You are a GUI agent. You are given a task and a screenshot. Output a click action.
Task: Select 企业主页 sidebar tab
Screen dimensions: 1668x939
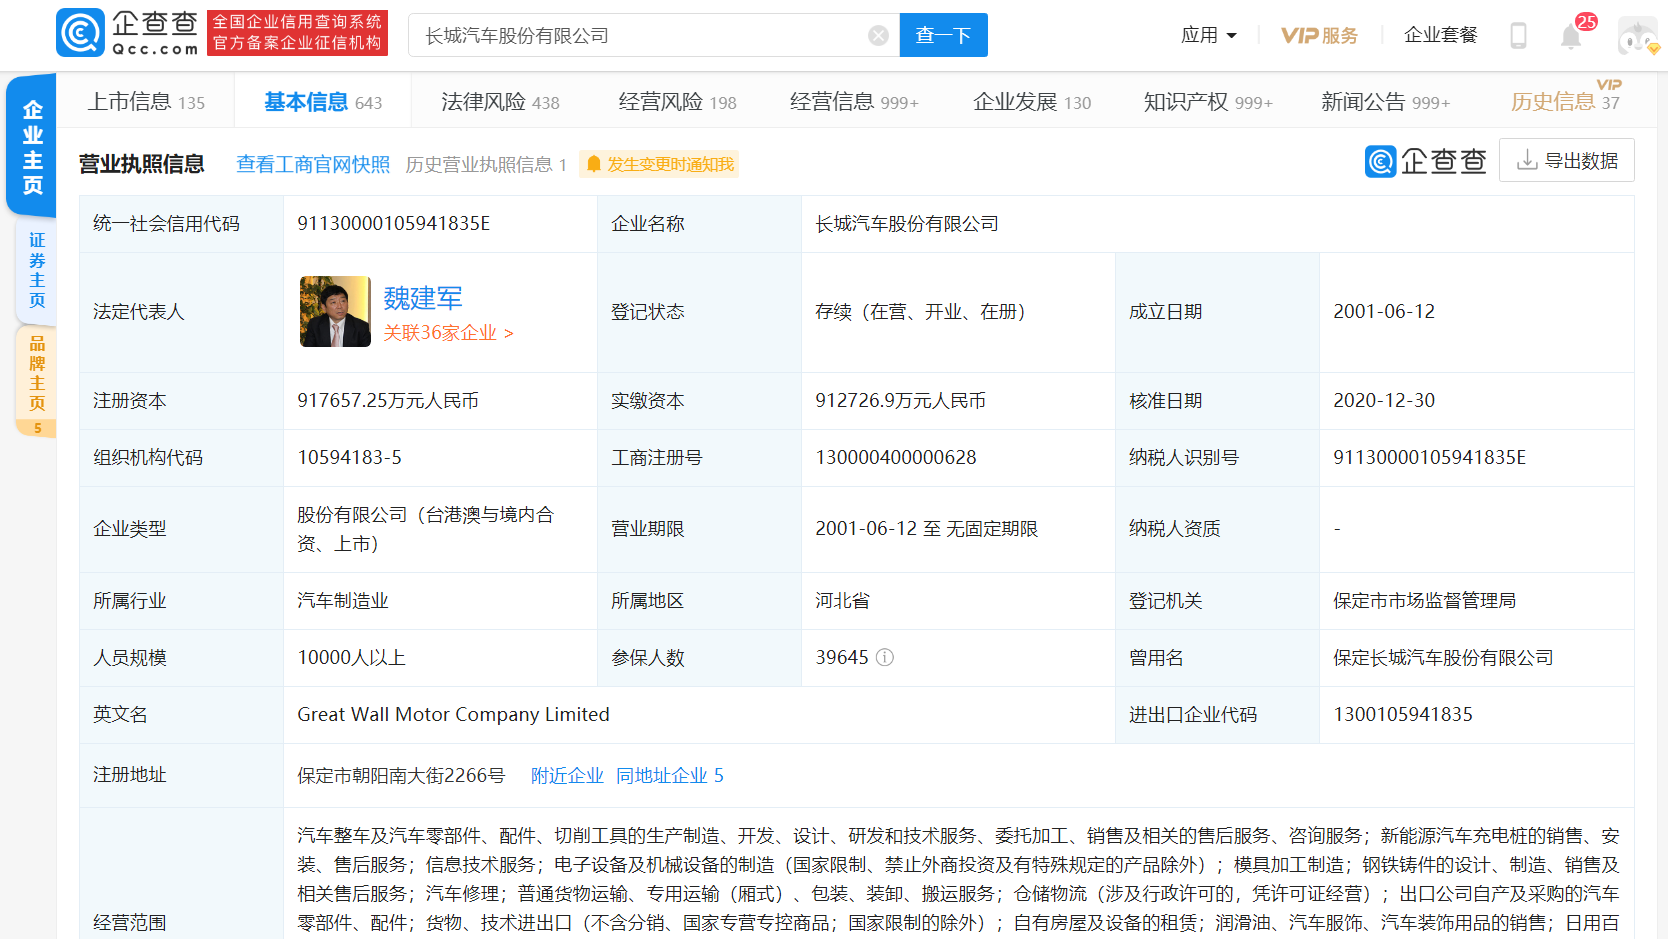click(33, 147)
